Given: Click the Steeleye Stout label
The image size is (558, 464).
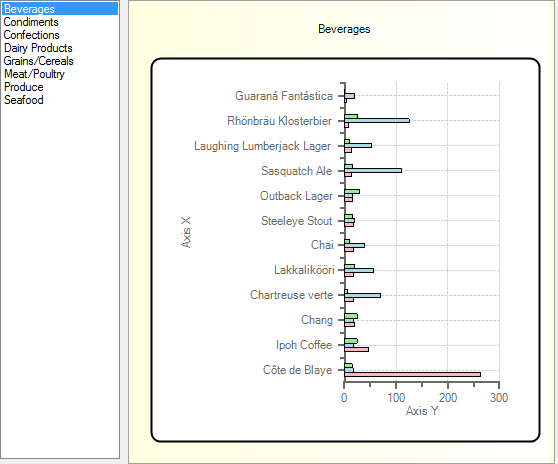Looking at the screenshot, I should pyautogui.click(x=296, y=221).
